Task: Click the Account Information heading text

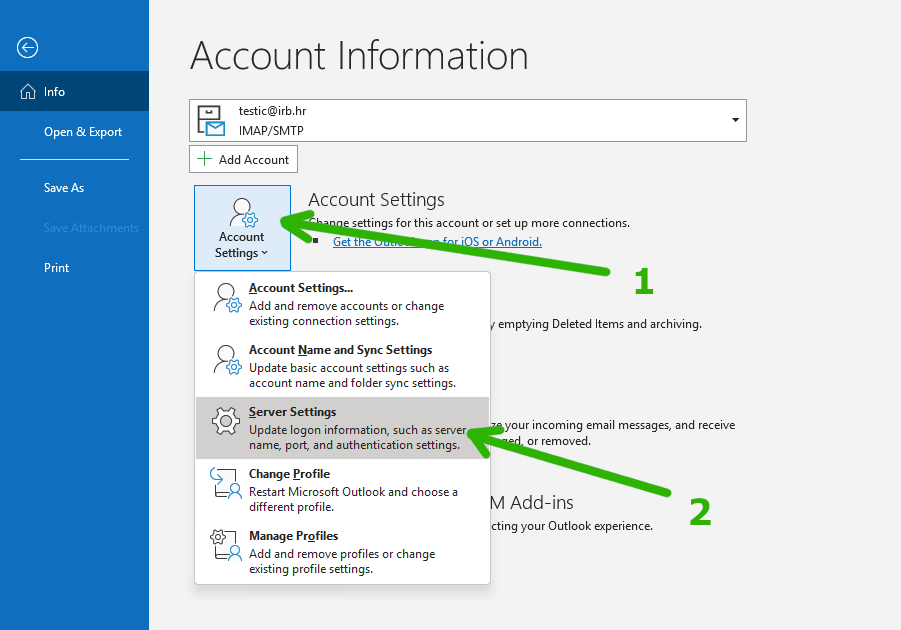Action: (x=359, y=56)
